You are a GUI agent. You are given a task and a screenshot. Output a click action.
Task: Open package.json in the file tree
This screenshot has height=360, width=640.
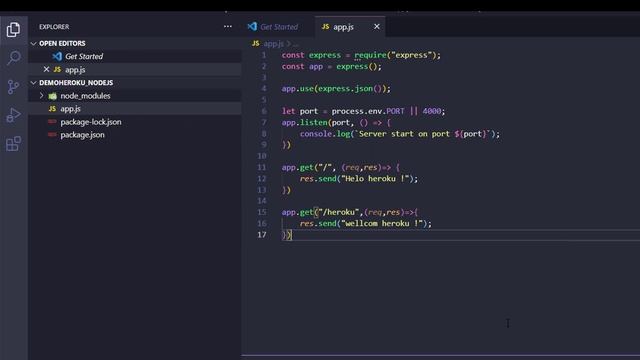coord(135,135)
